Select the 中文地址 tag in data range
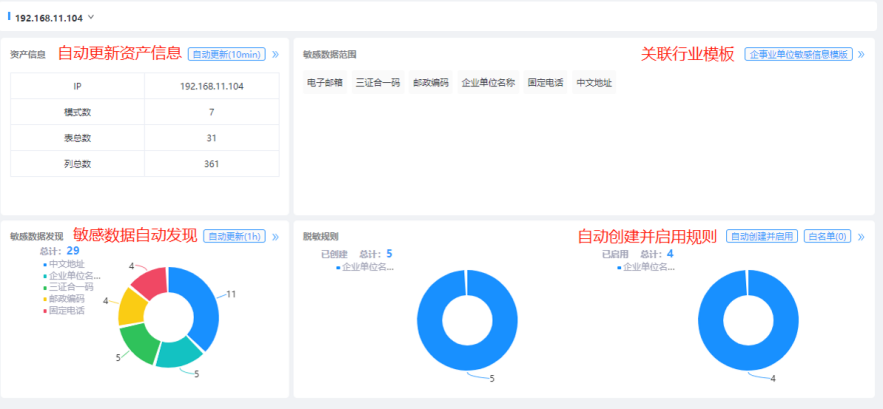The image size is (883, 409). [x=594, y=83]
